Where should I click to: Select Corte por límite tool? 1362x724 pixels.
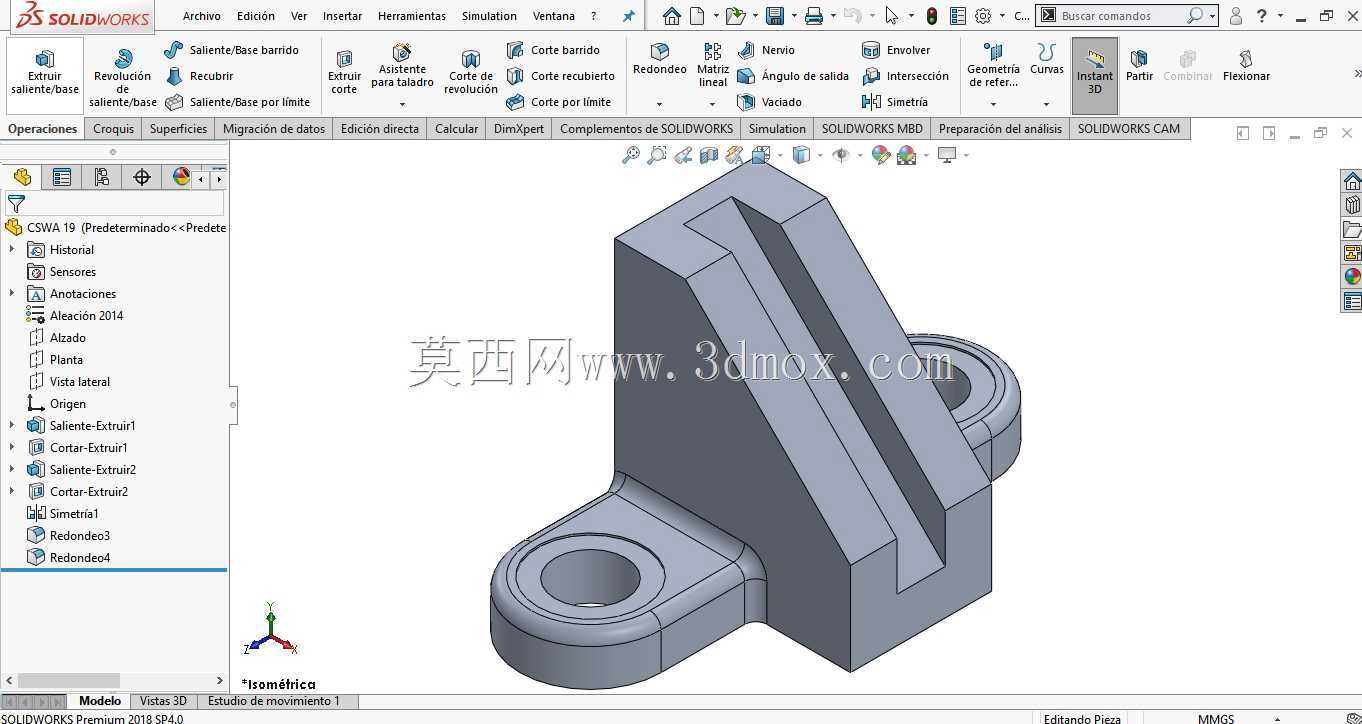pos(558,102)
